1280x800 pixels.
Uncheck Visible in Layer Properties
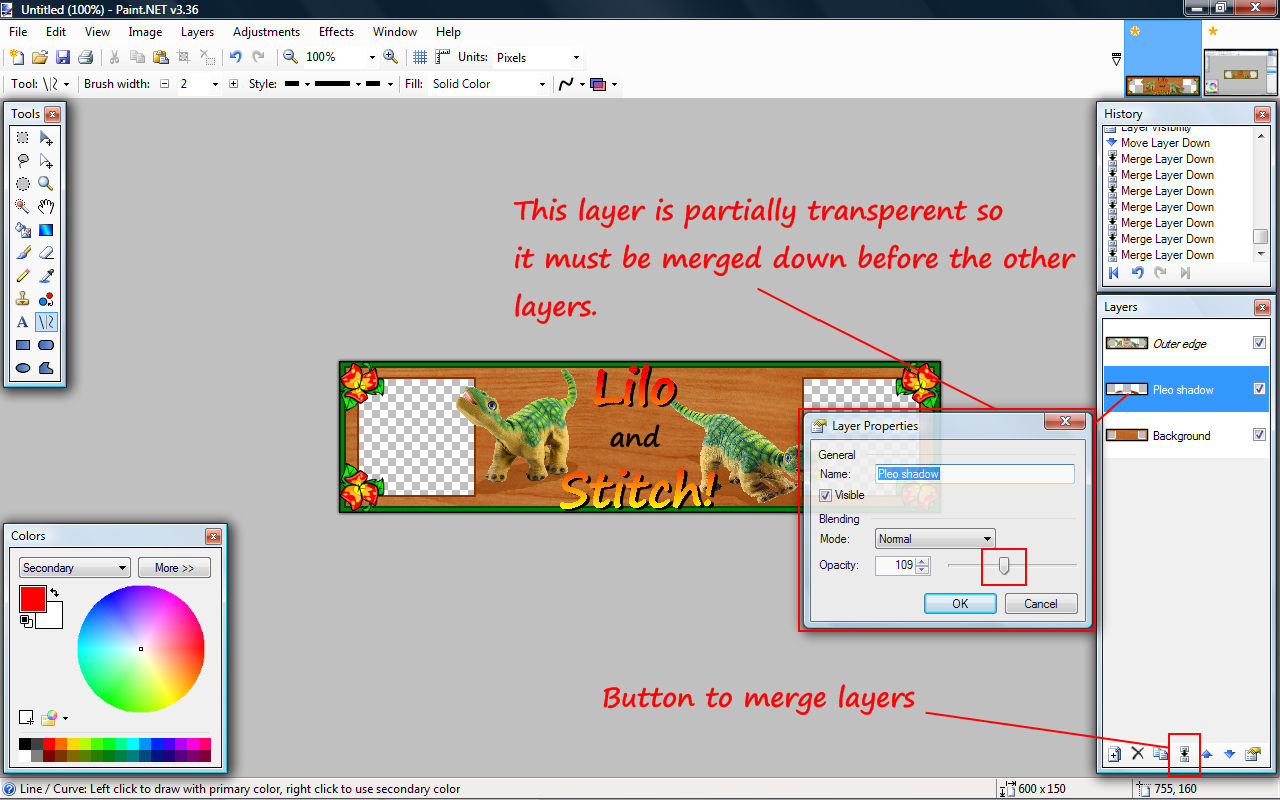826,495
